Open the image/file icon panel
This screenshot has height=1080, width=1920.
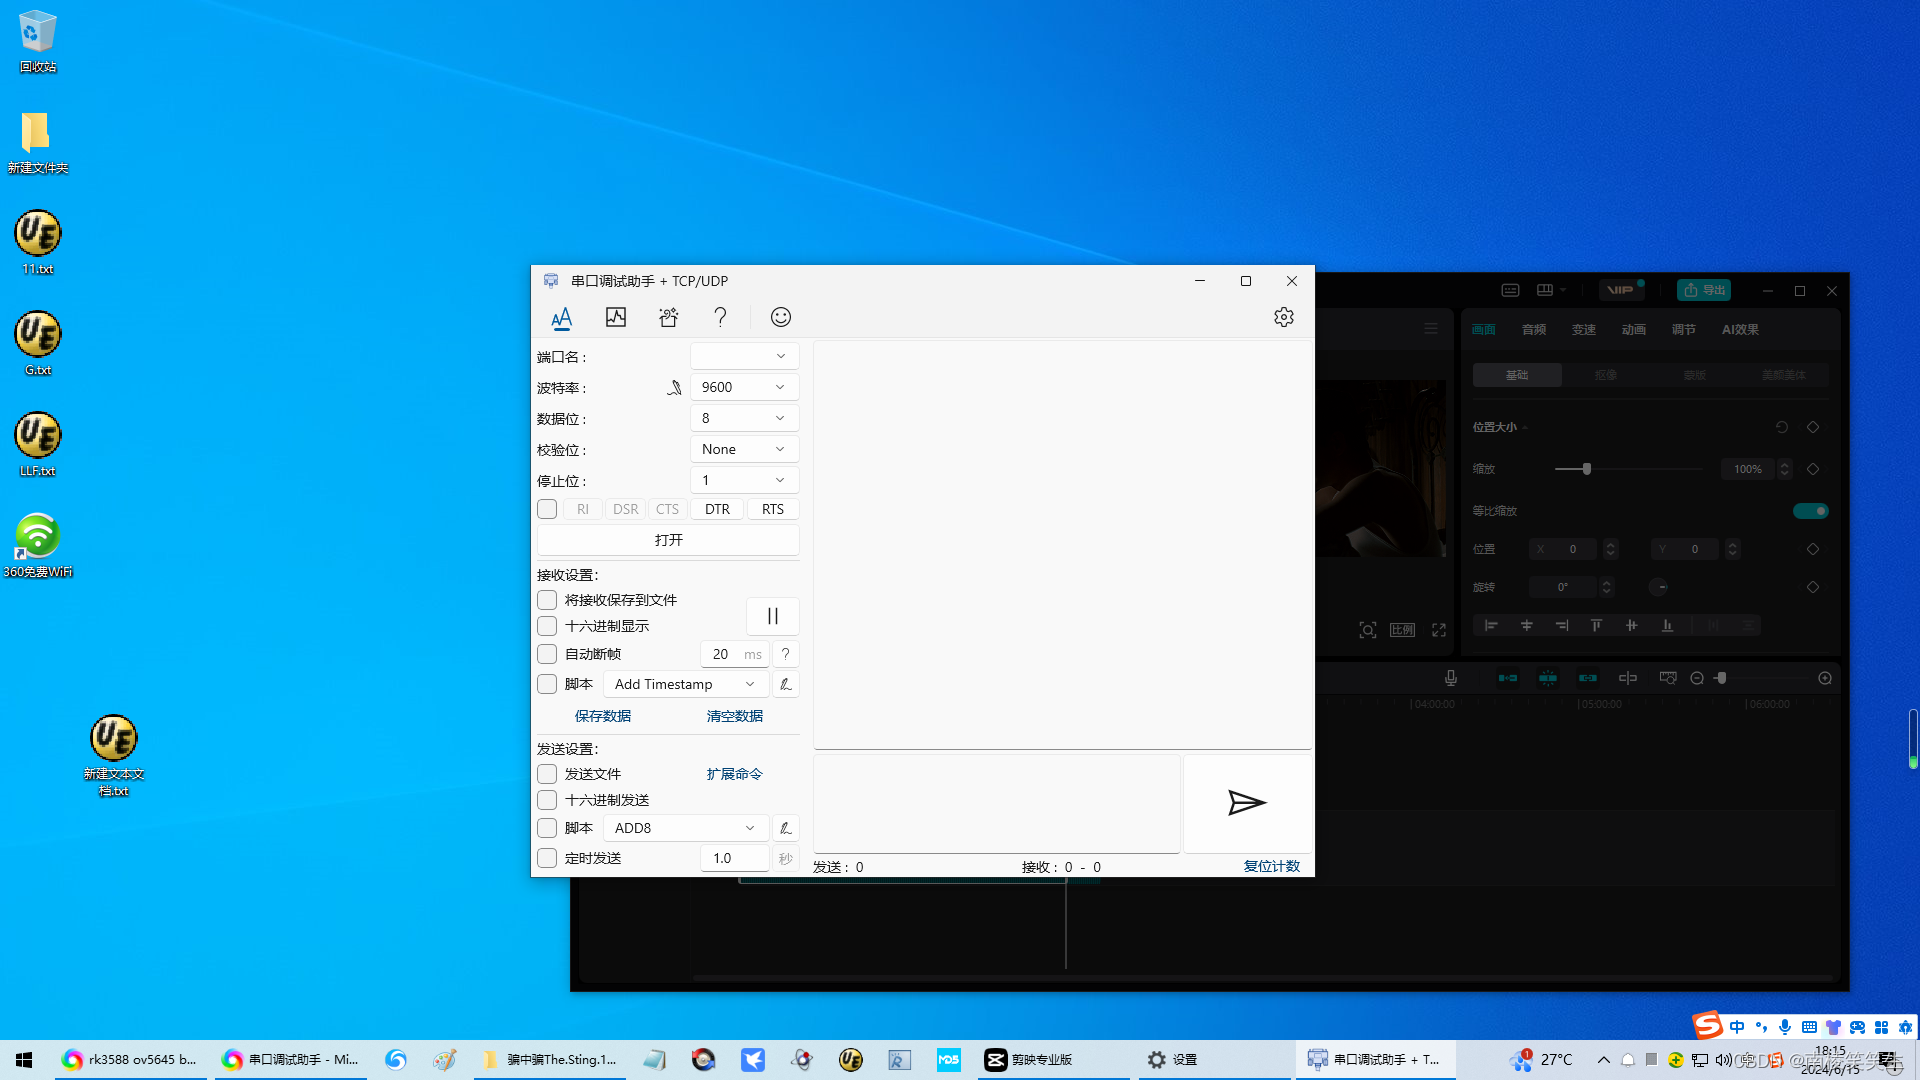click(615, 316)
